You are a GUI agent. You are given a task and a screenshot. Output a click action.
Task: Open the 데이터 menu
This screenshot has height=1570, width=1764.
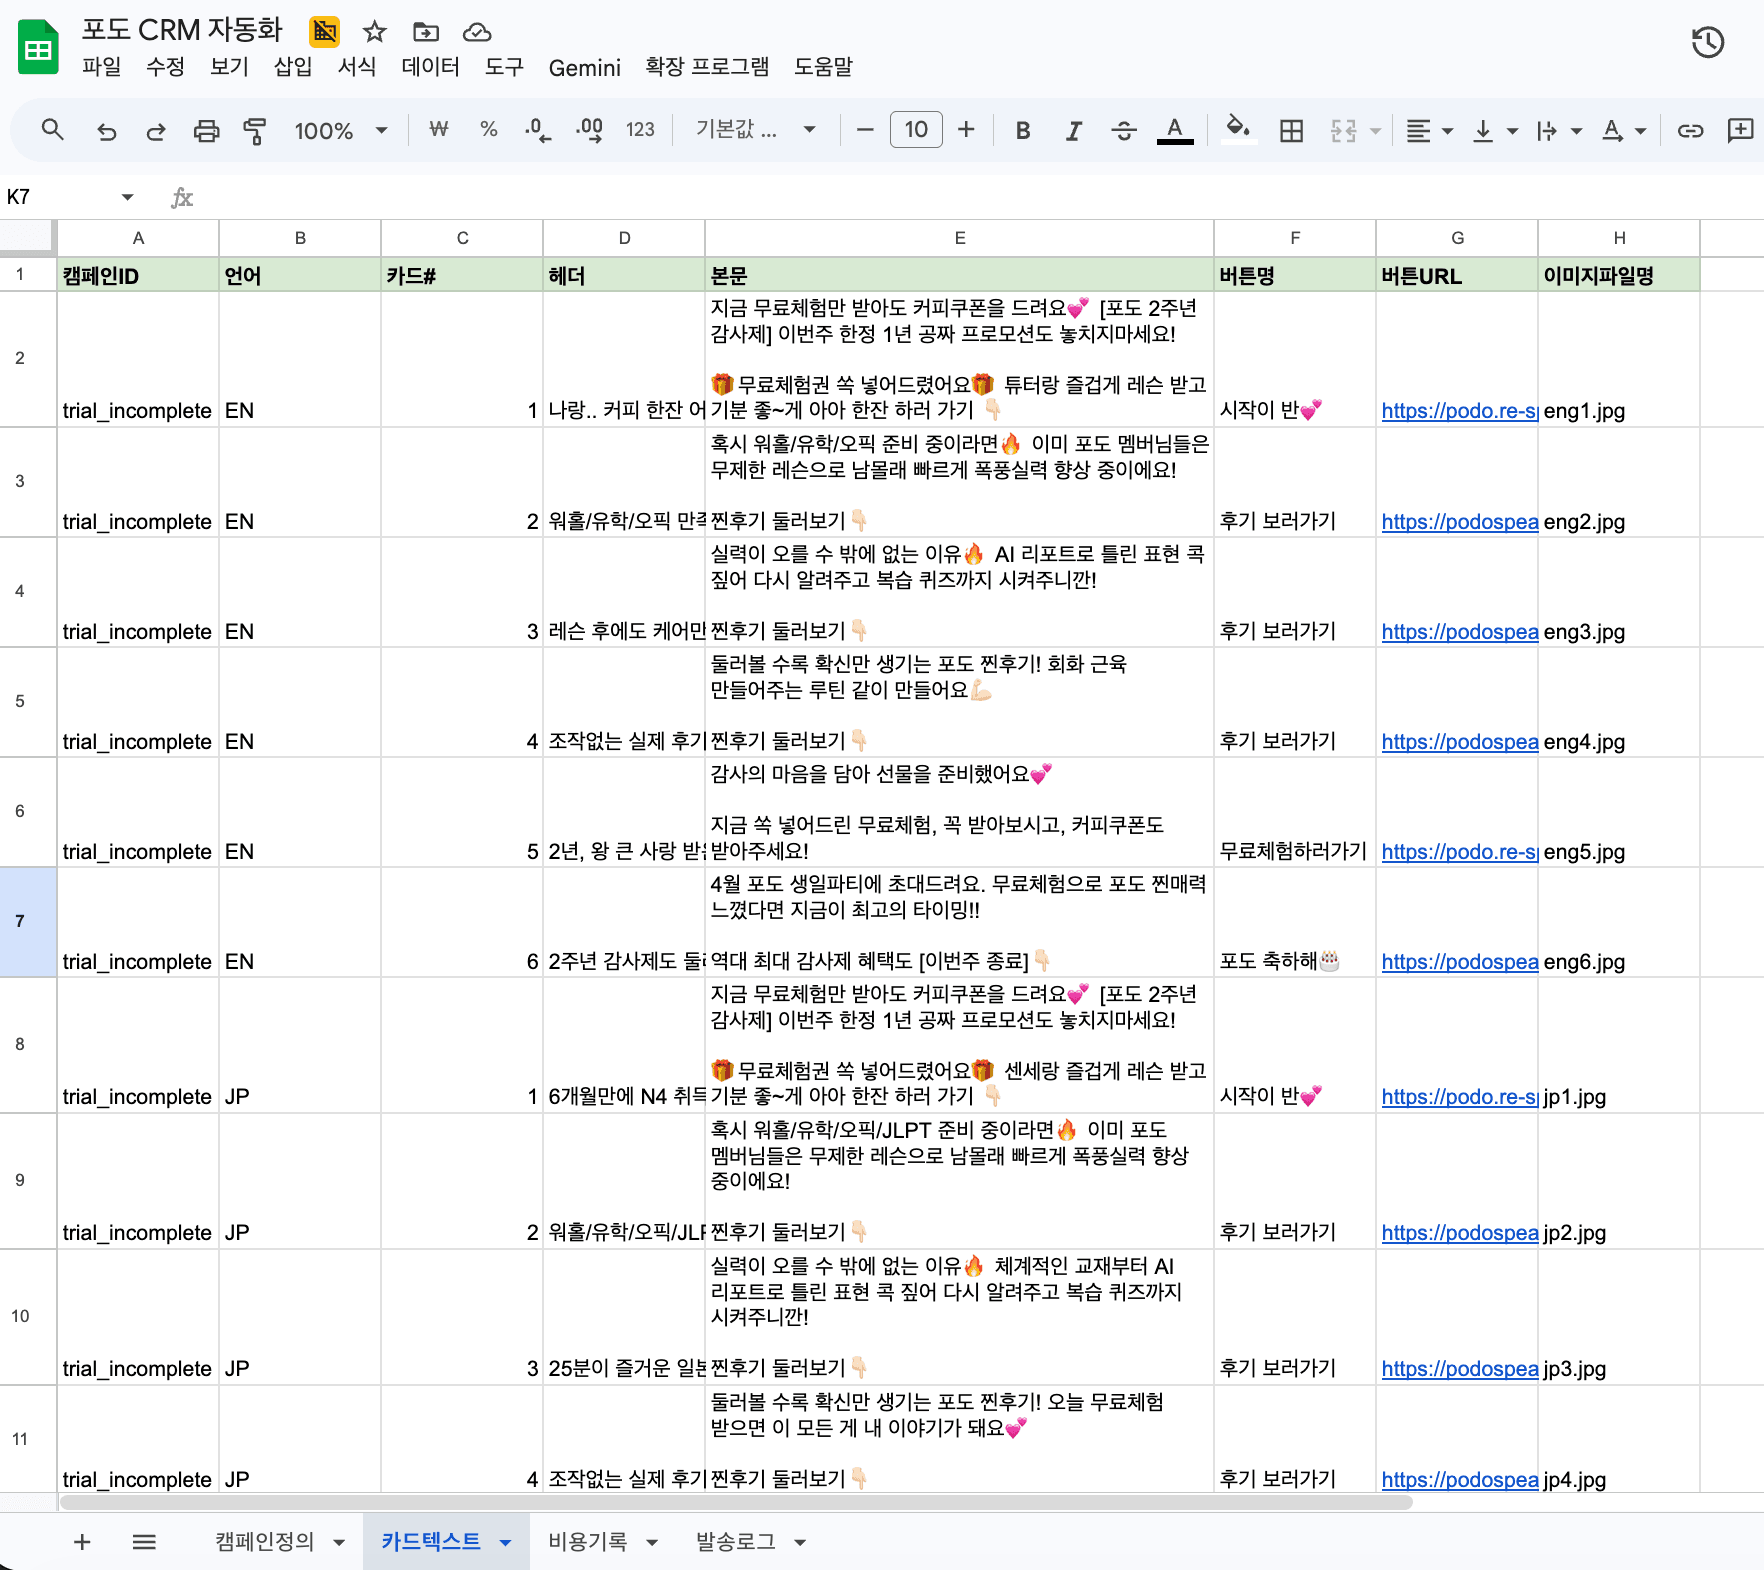tap(430, 67)
